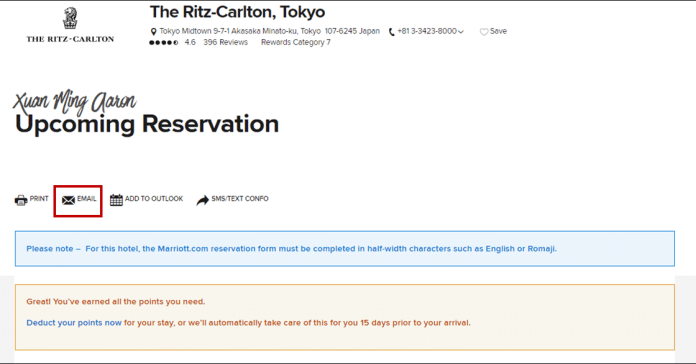
Task: Click the hotel address text
Action: click(269, 31)
